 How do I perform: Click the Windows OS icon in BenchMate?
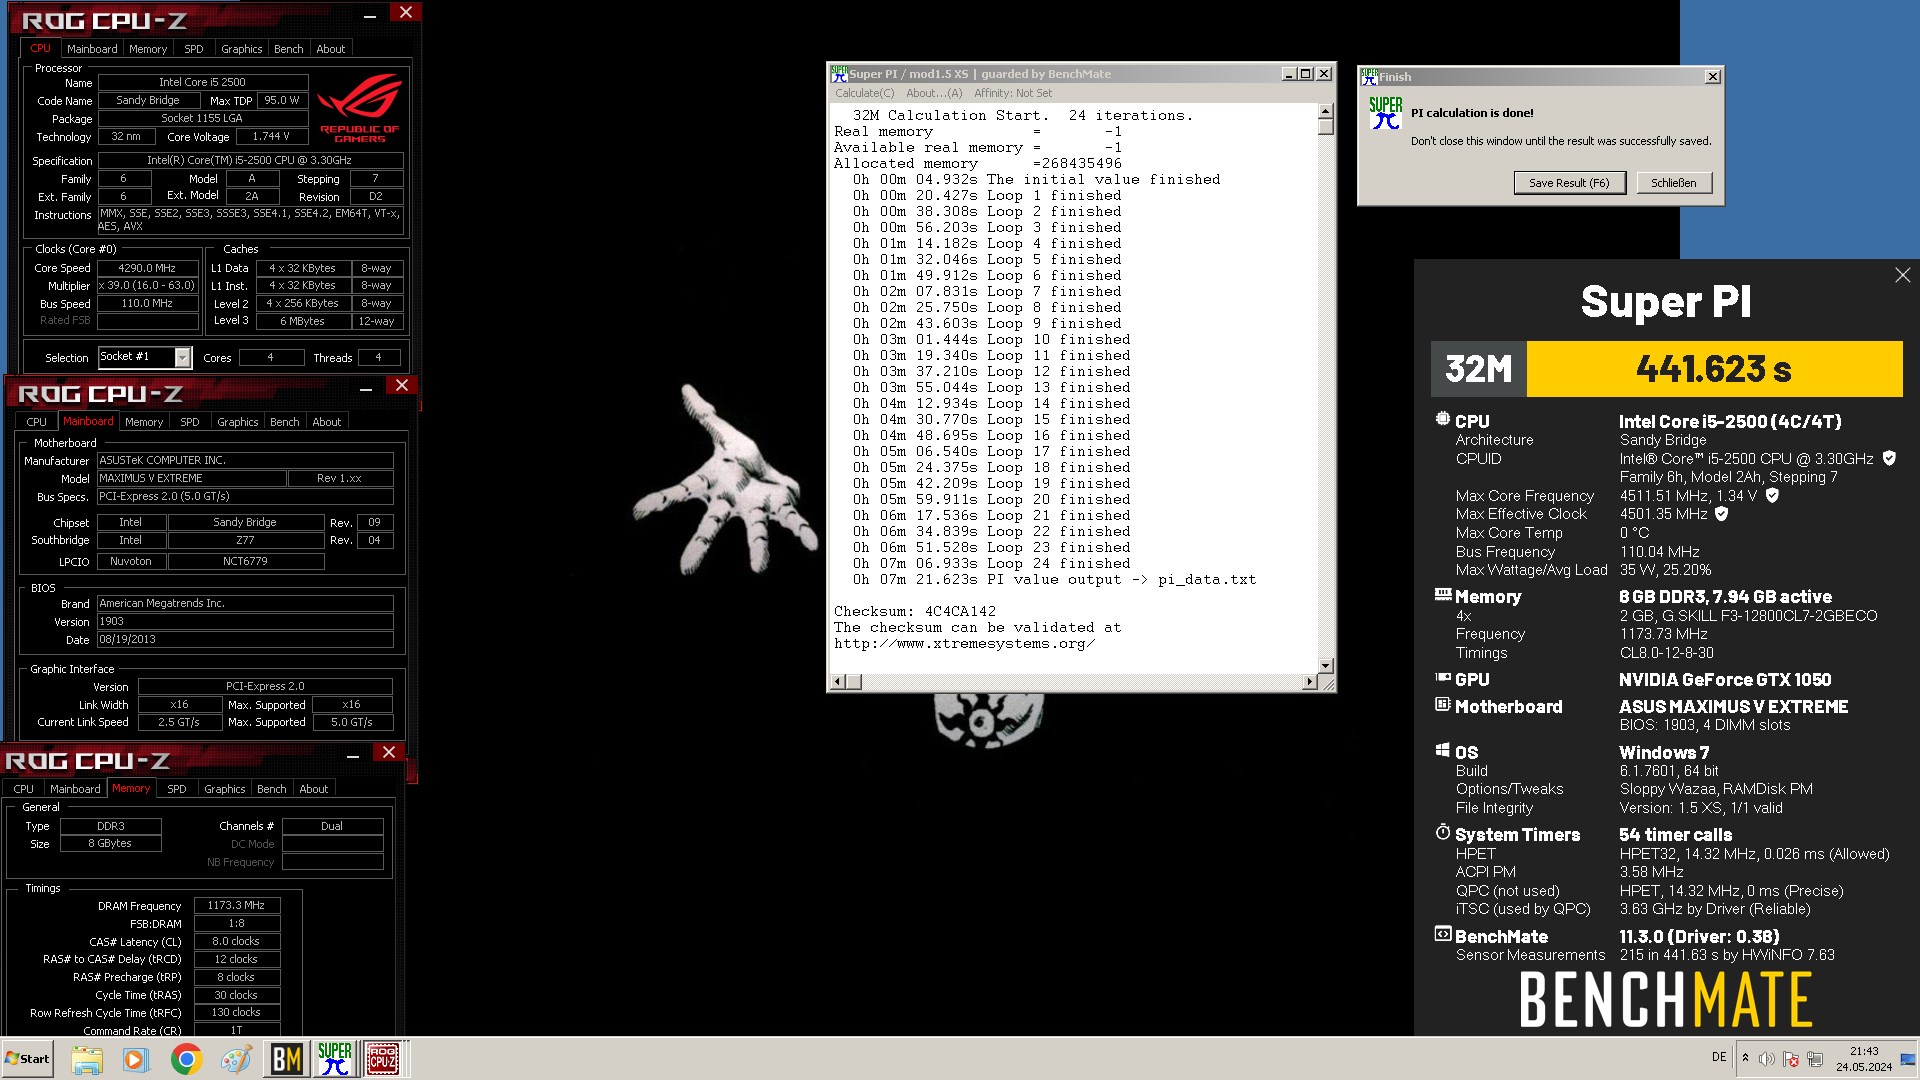pos(1442,750)
